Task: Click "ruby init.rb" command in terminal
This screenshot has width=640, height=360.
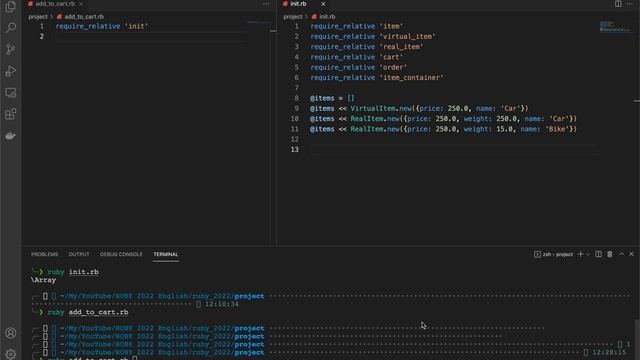Action: point(73,272)
